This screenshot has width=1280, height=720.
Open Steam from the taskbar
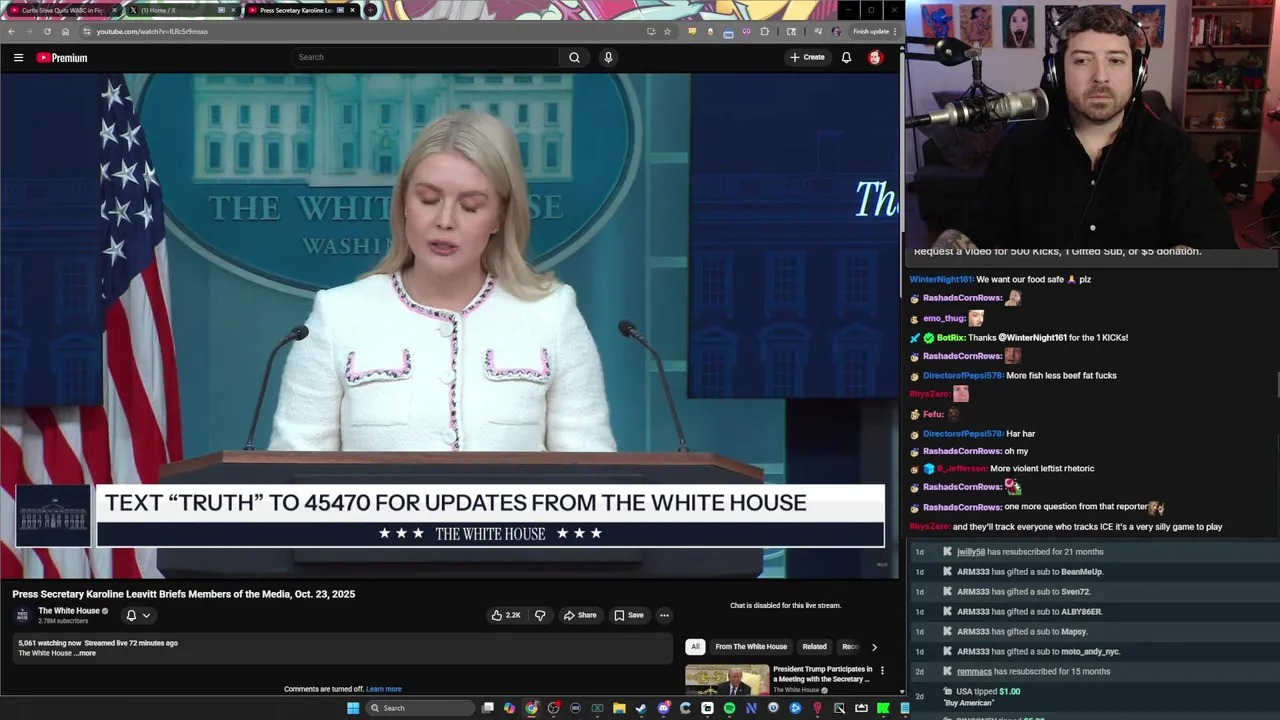(x=641, y=708)
